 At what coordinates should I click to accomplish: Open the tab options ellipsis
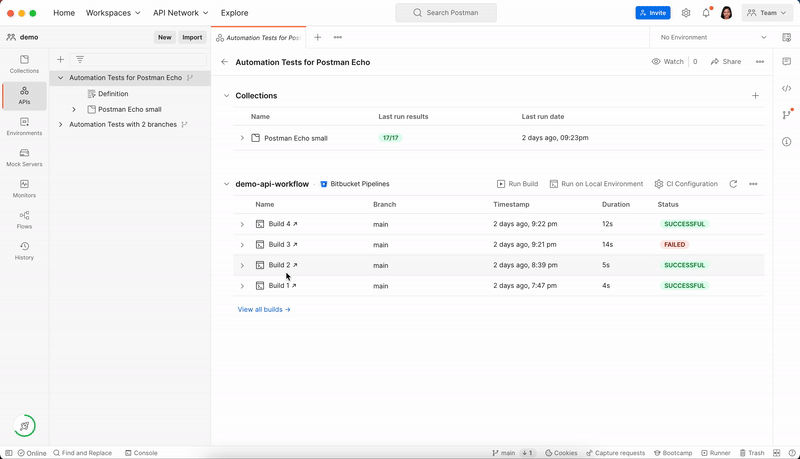coord(337,37)
